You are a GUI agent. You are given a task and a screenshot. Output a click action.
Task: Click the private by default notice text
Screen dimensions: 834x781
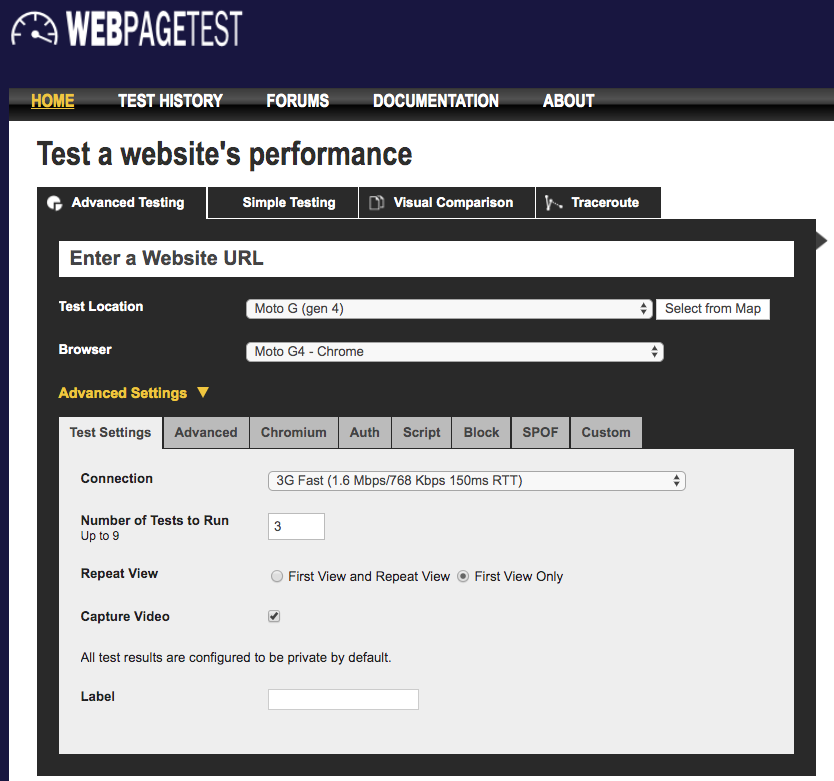pos(236,658)
